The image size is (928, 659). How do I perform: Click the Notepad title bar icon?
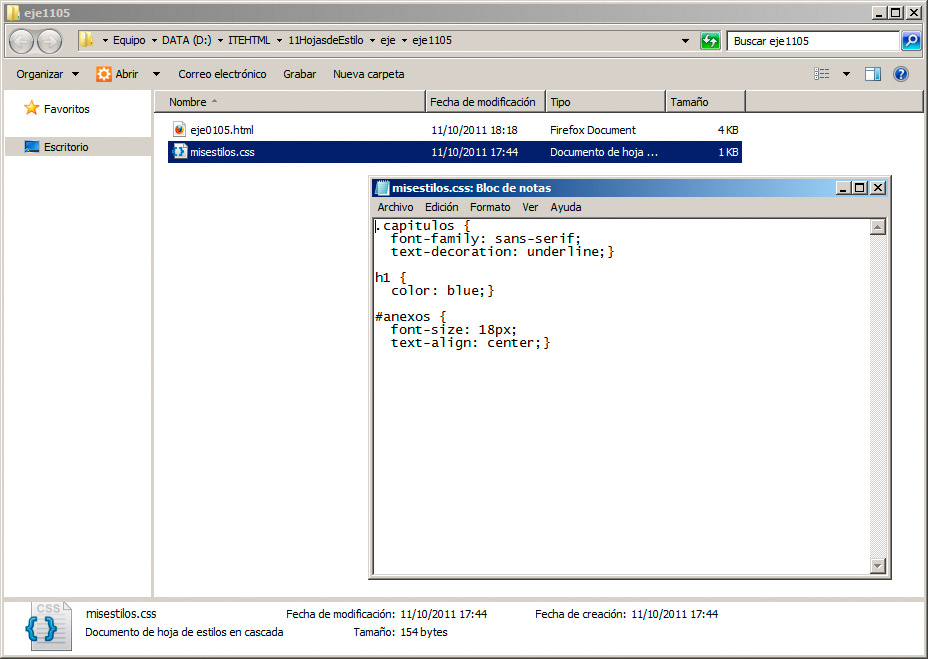[x=382, y=188]
